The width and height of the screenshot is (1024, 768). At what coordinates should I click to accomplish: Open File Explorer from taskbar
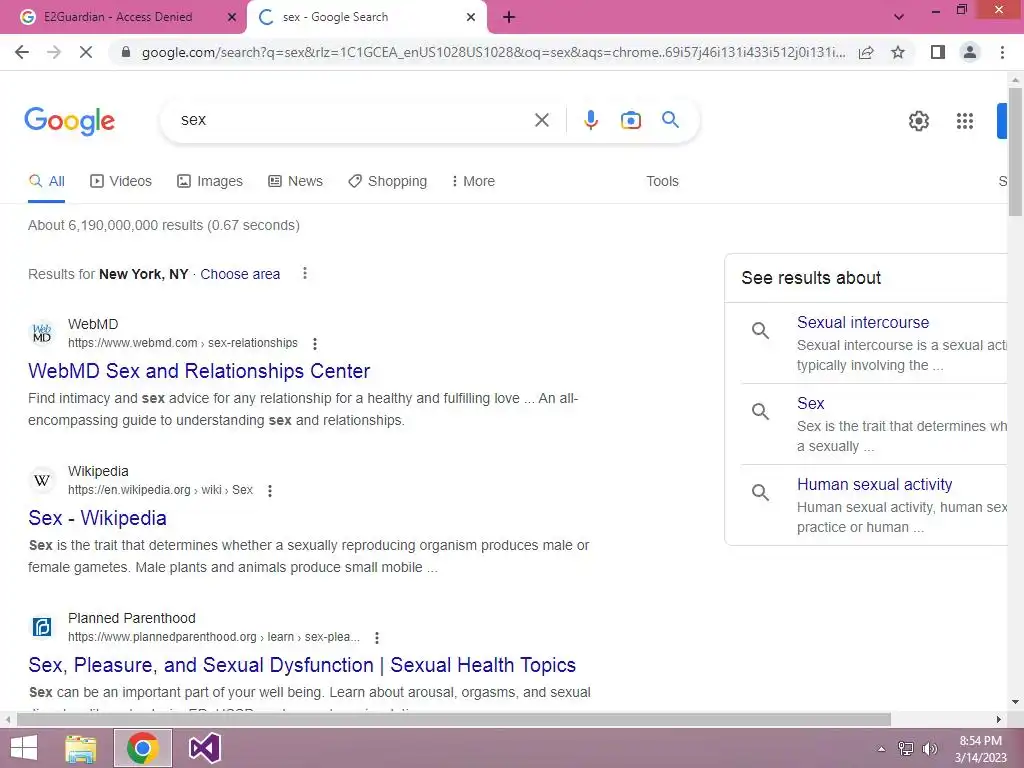81,748
